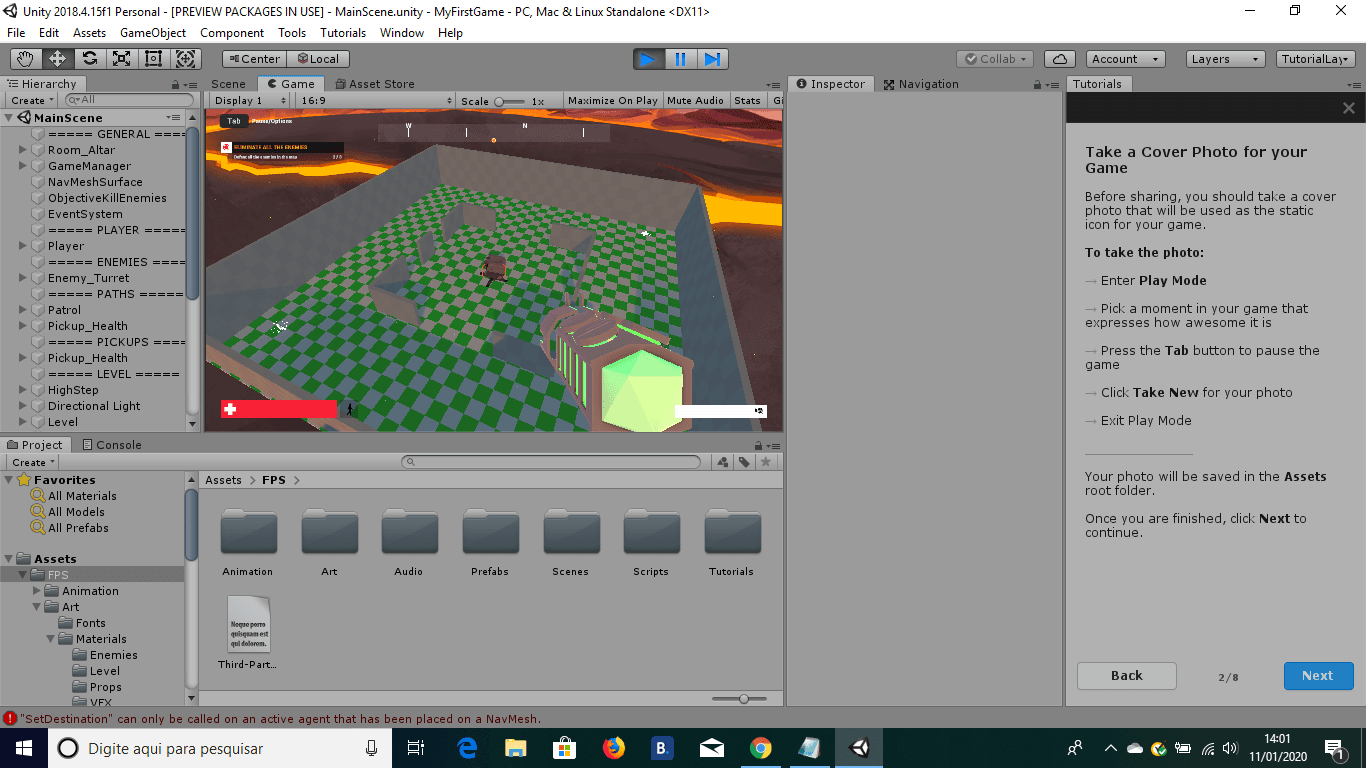
Task: Toggle Maximize On Play
Action: point(612,101)
